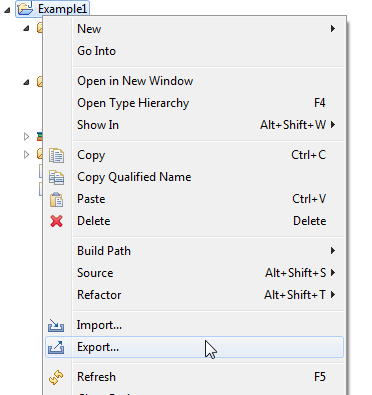Image resolution: width=372 pixels, height=395 pixels.
Task: Click the Alt+Shift+W shortcut text
Action: point(293,125)
